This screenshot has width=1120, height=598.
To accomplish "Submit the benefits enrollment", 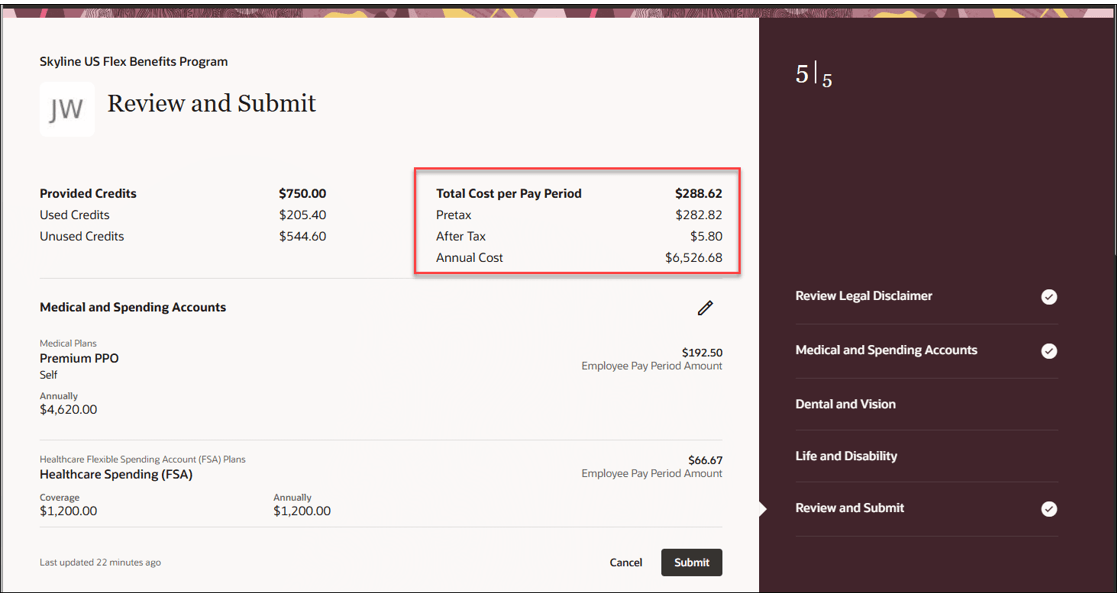I will [691, 562].
